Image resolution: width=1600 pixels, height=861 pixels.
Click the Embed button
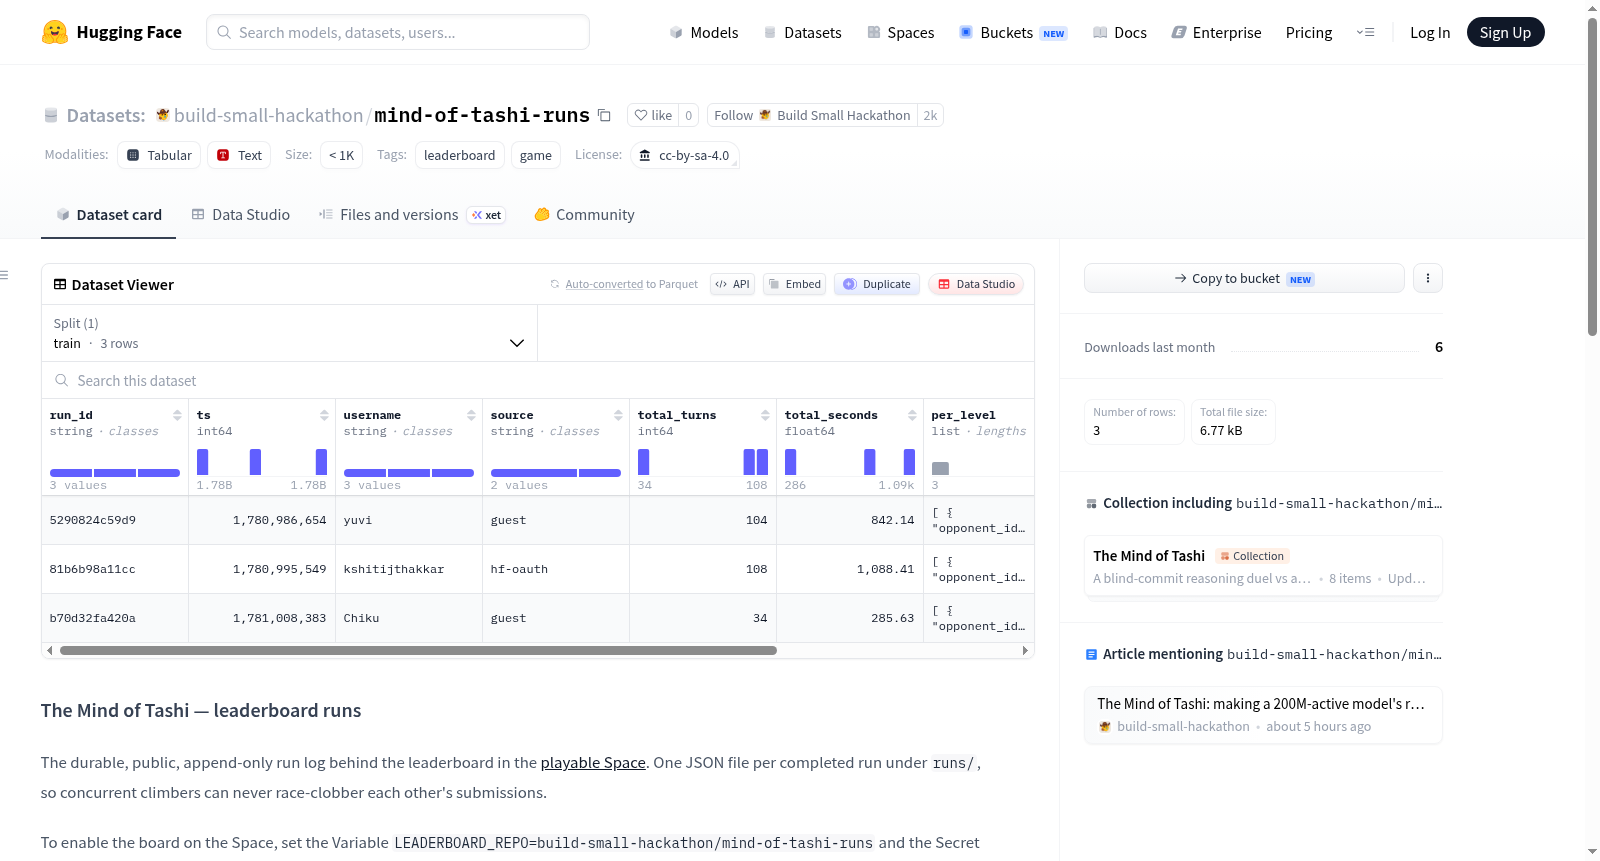[795, 284]
